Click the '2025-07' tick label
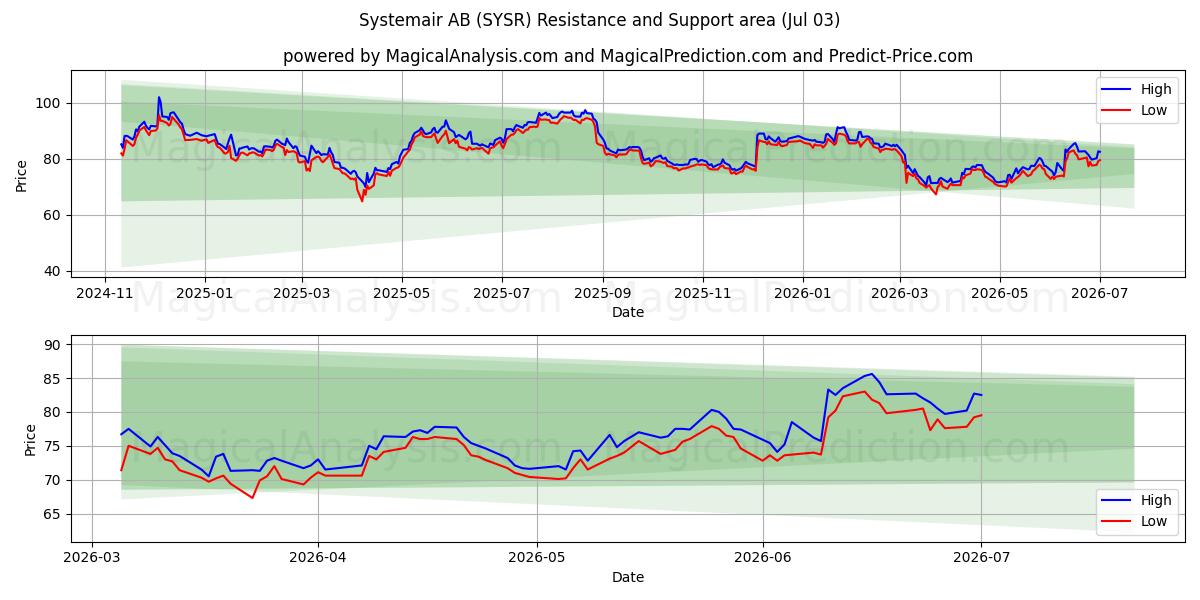Image resolution: width=1200 pixels, height=600 pixels. pos(501,294)
